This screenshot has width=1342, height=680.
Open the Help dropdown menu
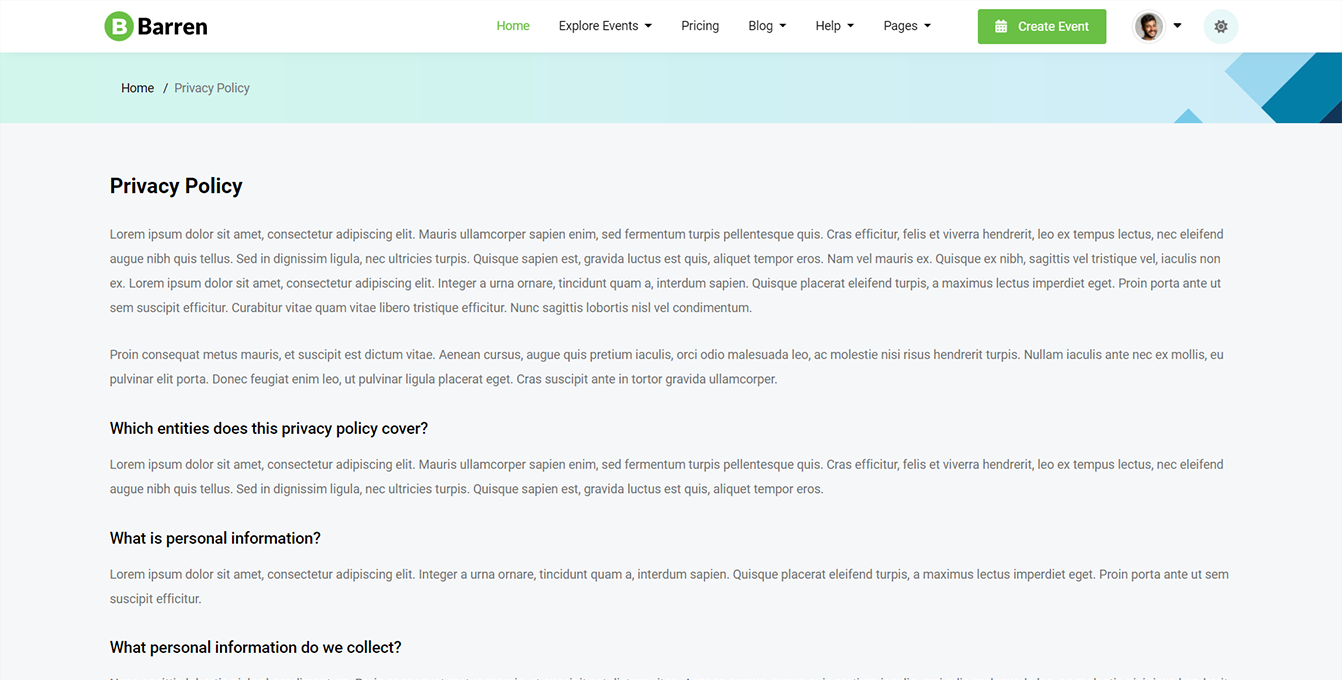coord(834,26)
